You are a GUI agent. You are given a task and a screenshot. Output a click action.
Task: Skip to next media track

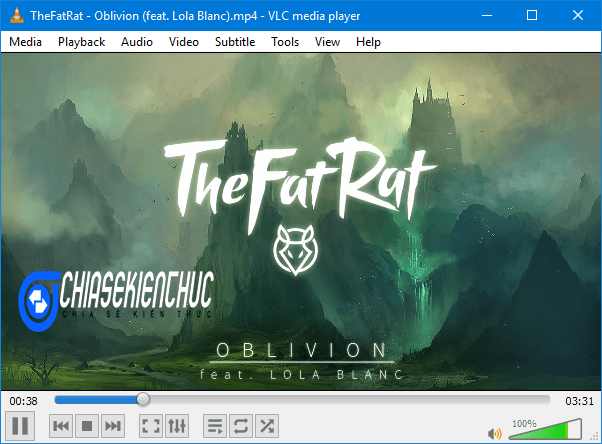tap(113, 426)
